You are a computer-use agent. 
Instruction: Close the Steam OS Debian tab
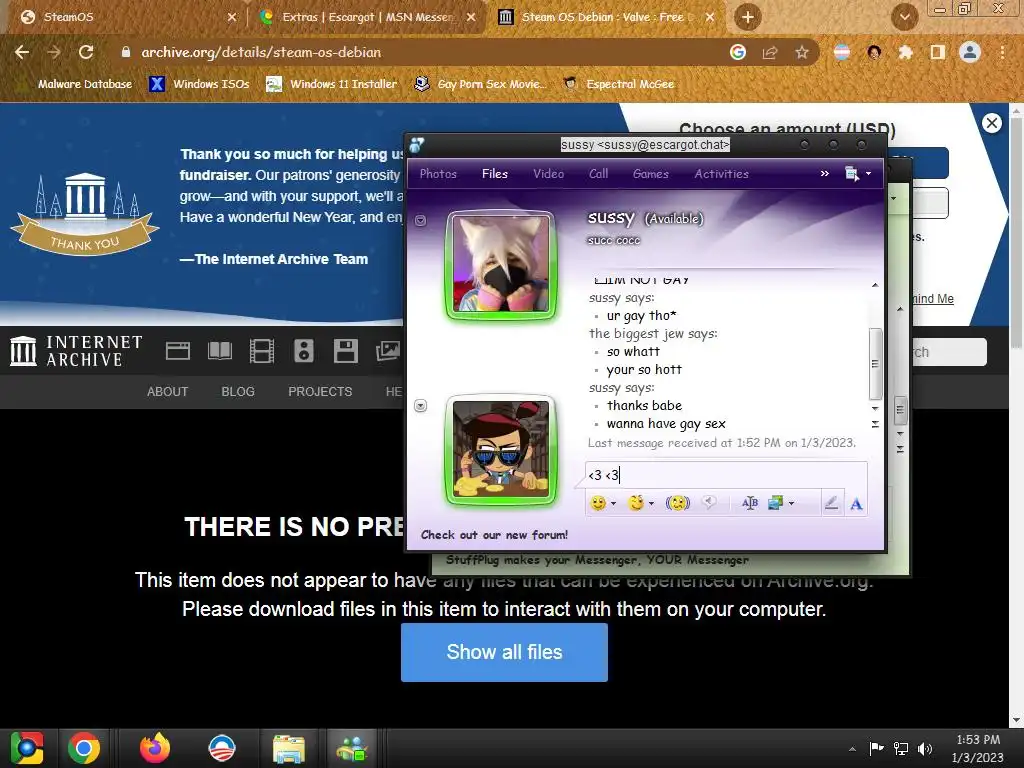click(710, 17)
